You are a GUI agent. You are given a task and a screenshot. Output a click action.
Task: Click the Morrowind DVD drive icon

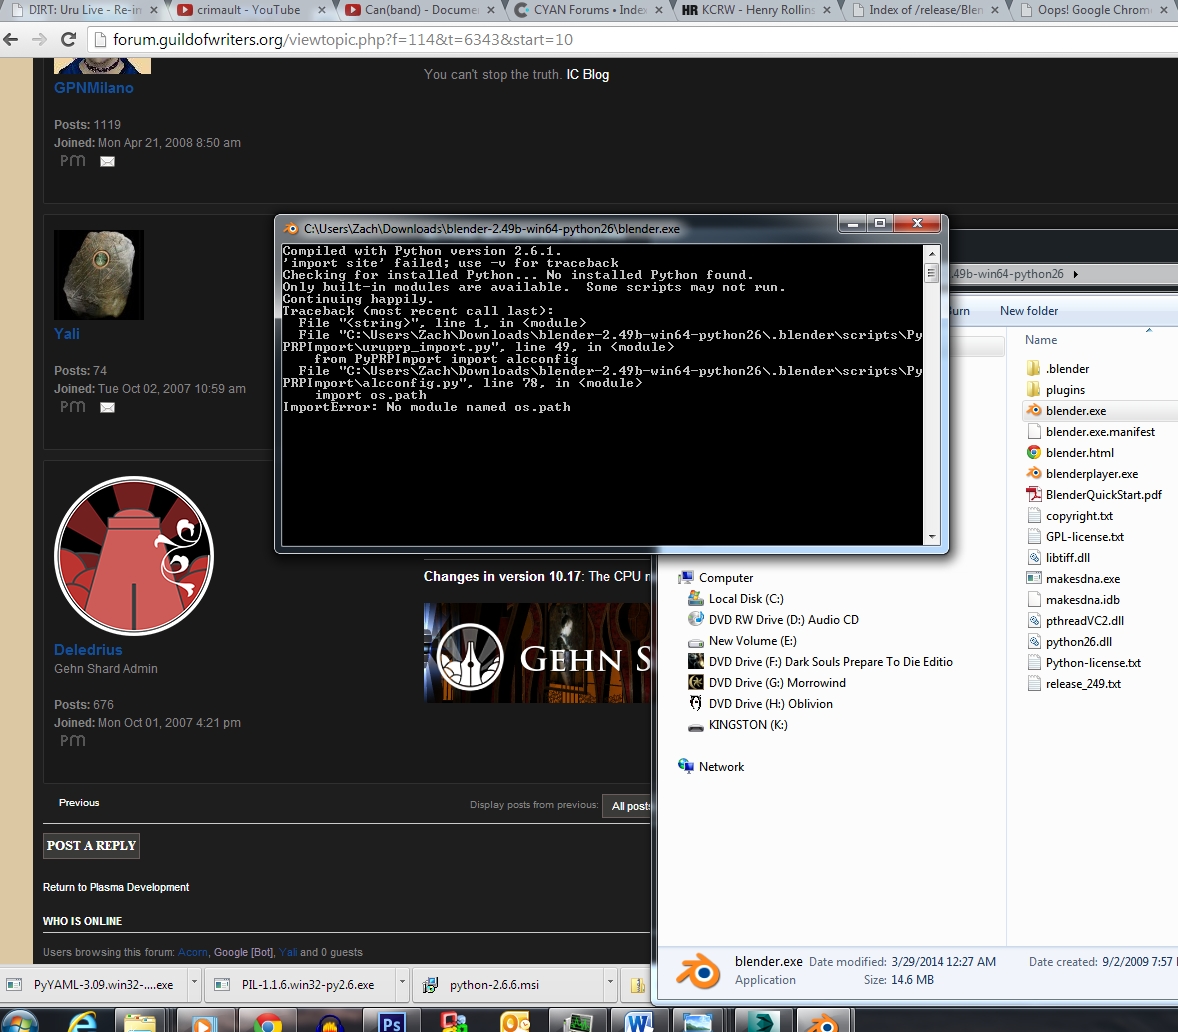[696, 682]
